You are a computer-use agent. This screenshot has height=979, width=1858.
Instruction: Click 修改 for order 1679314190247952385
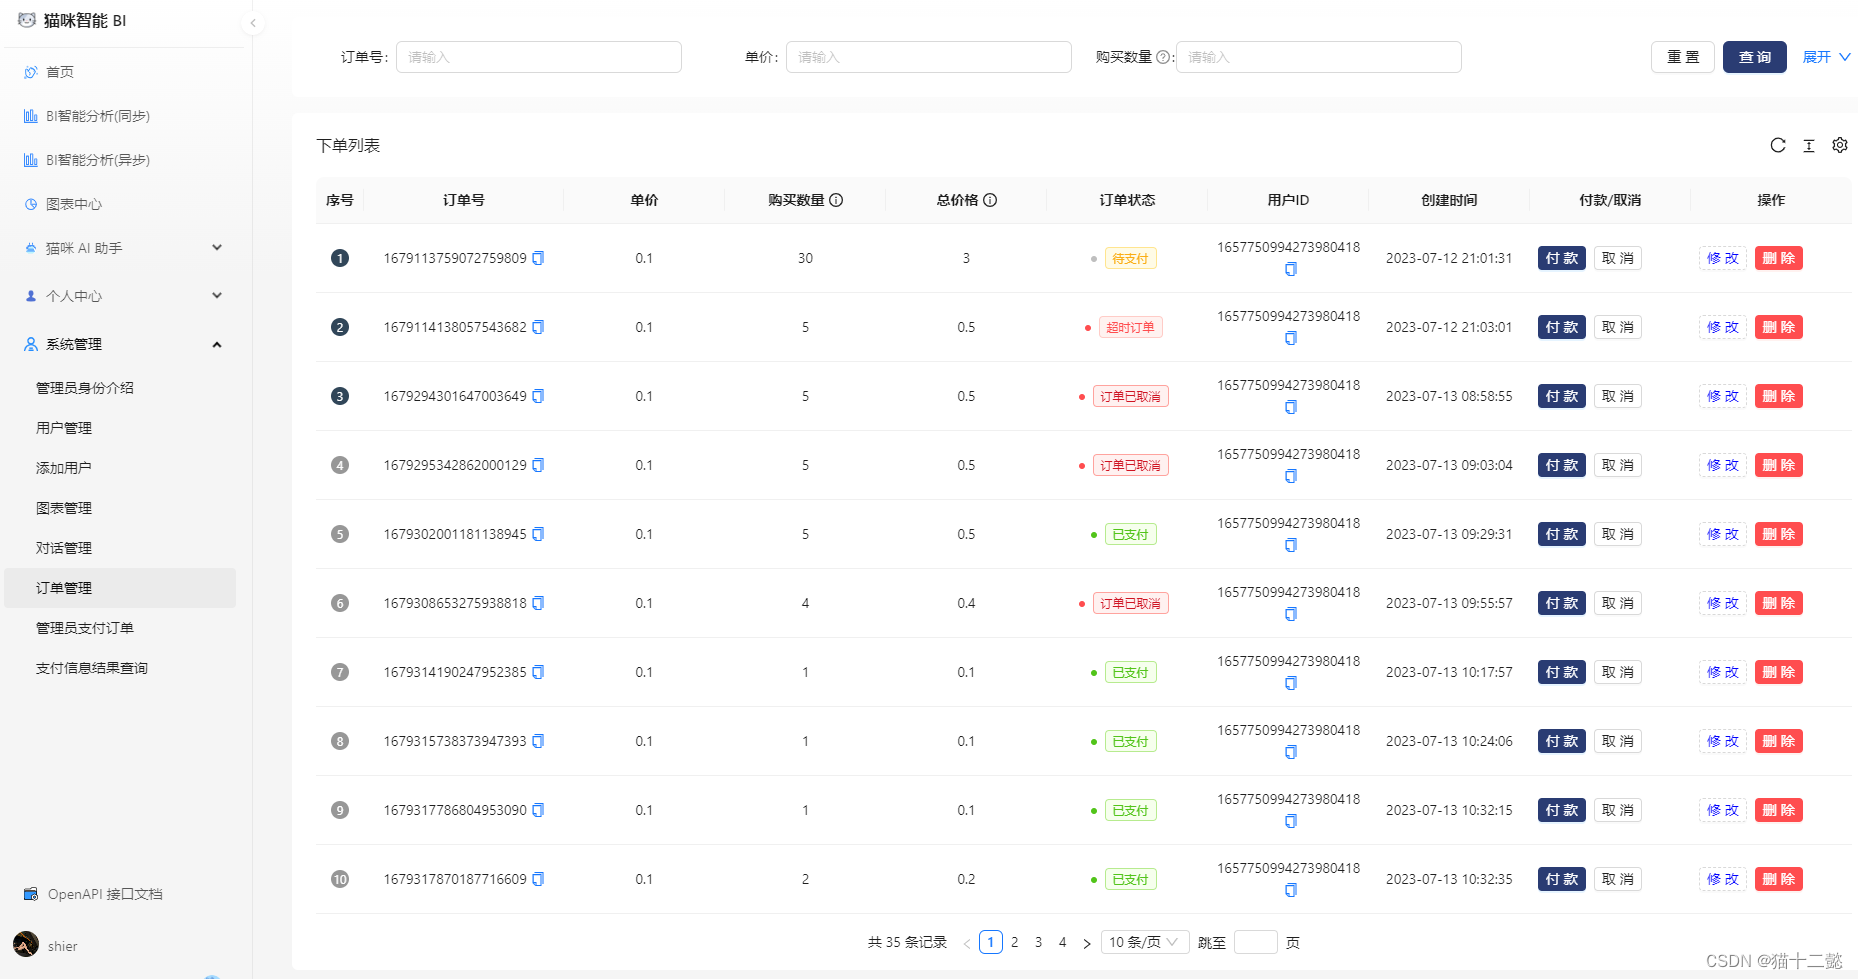click(1723, 672)
